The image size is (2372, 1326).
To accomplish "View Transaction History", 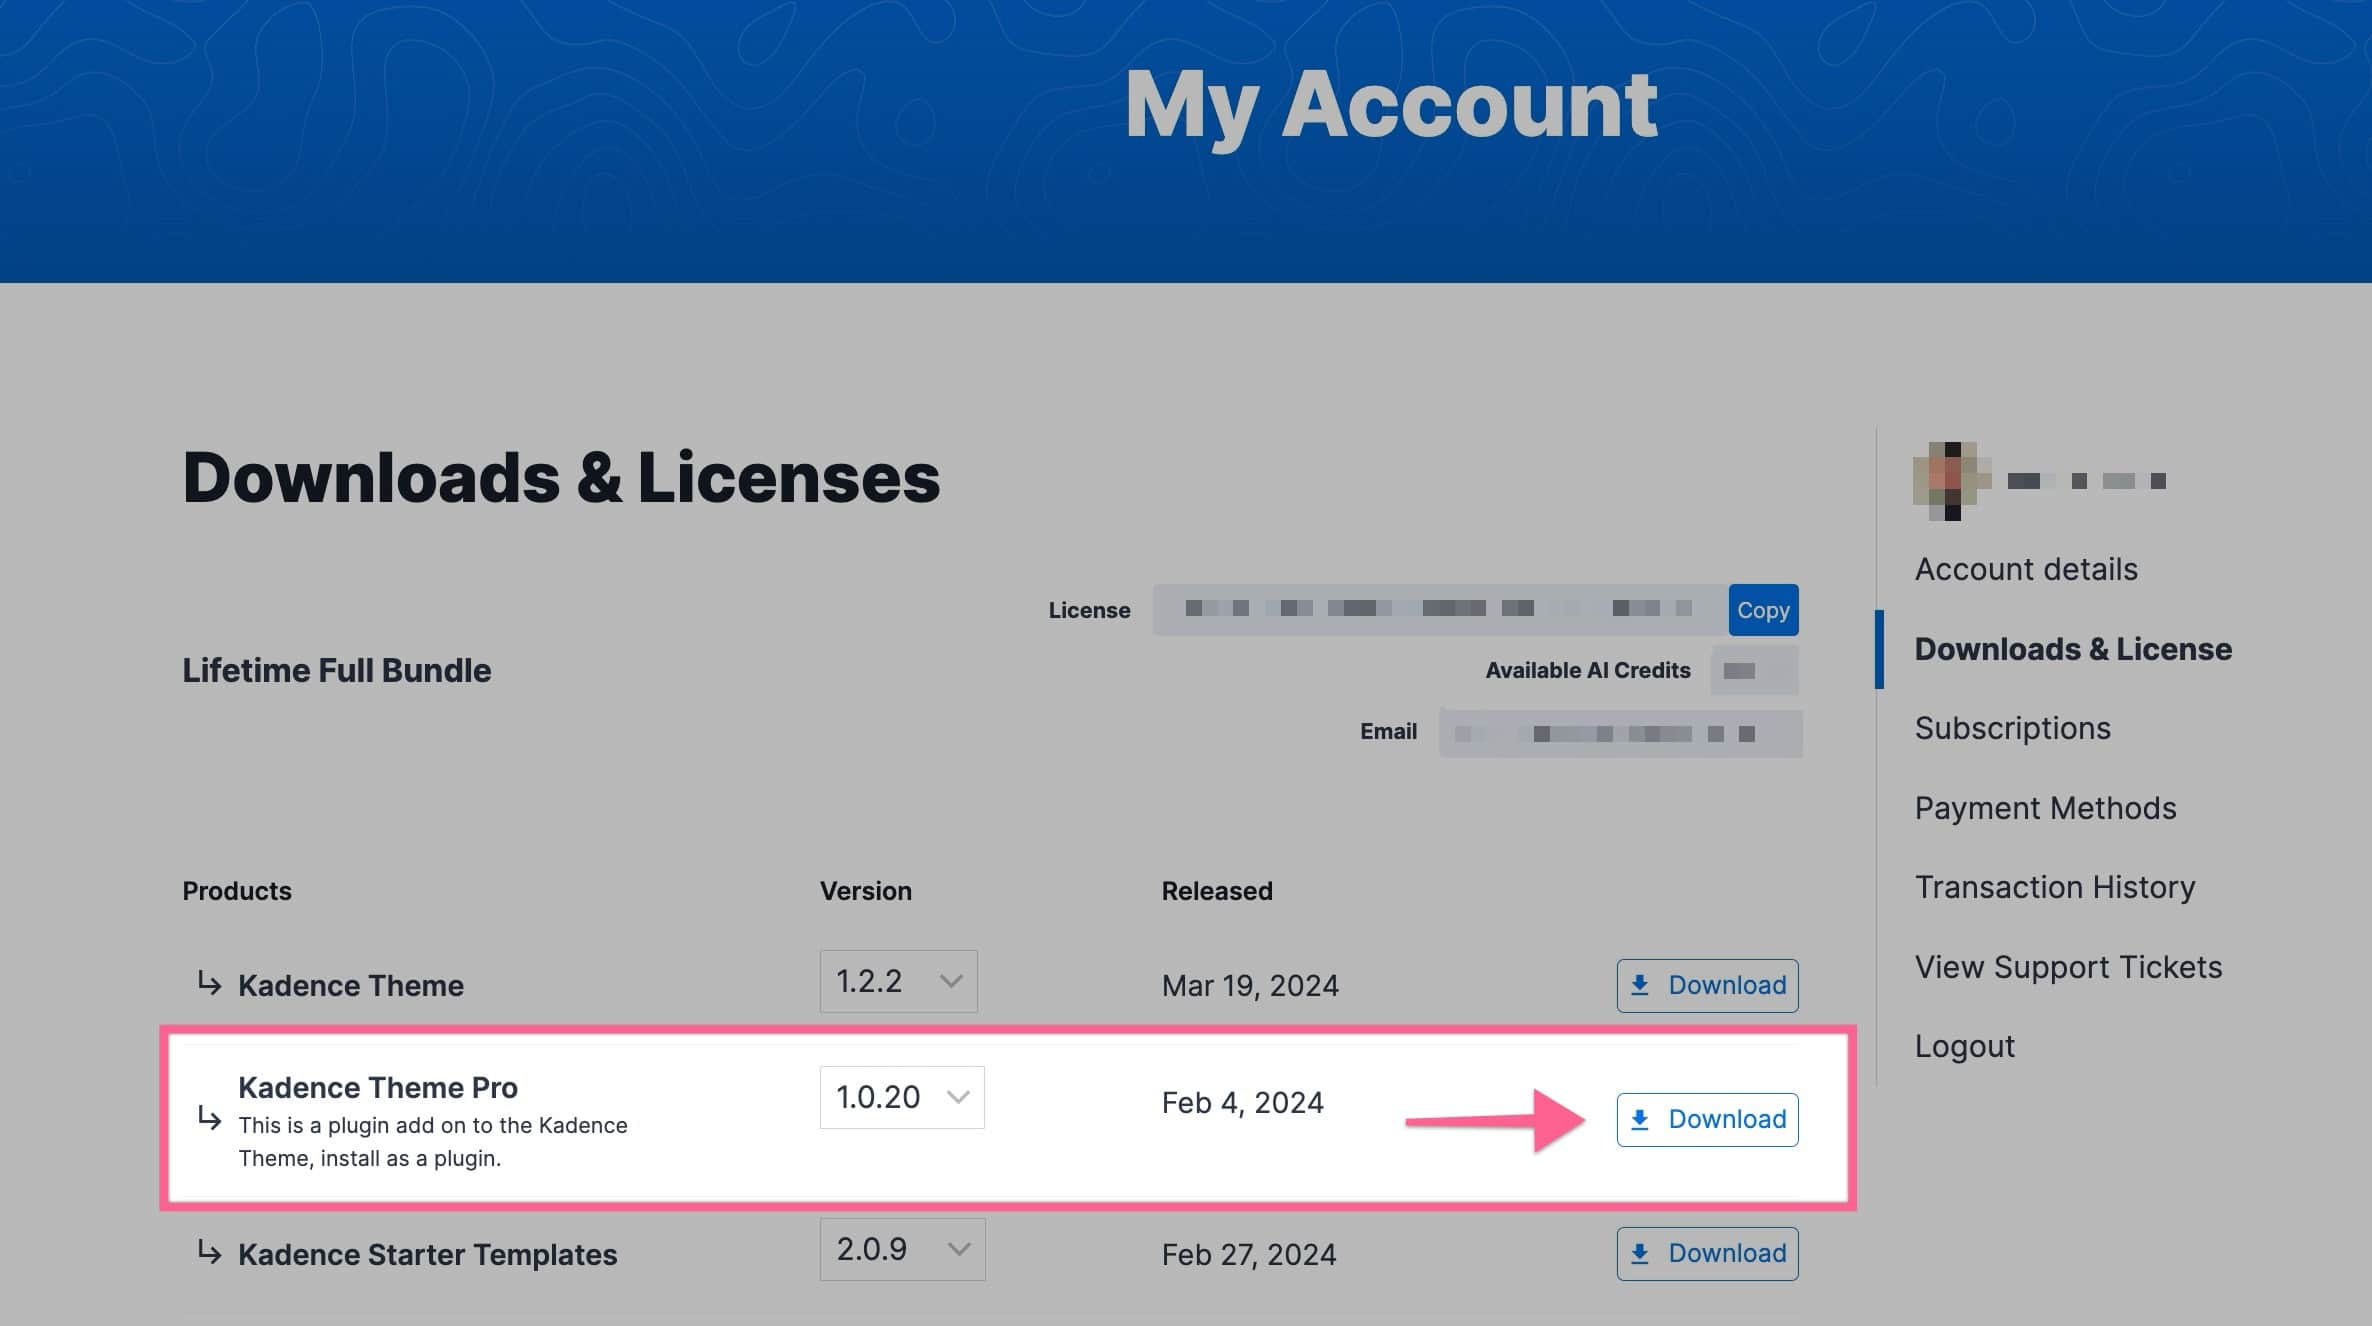I will coord(2054,888).
